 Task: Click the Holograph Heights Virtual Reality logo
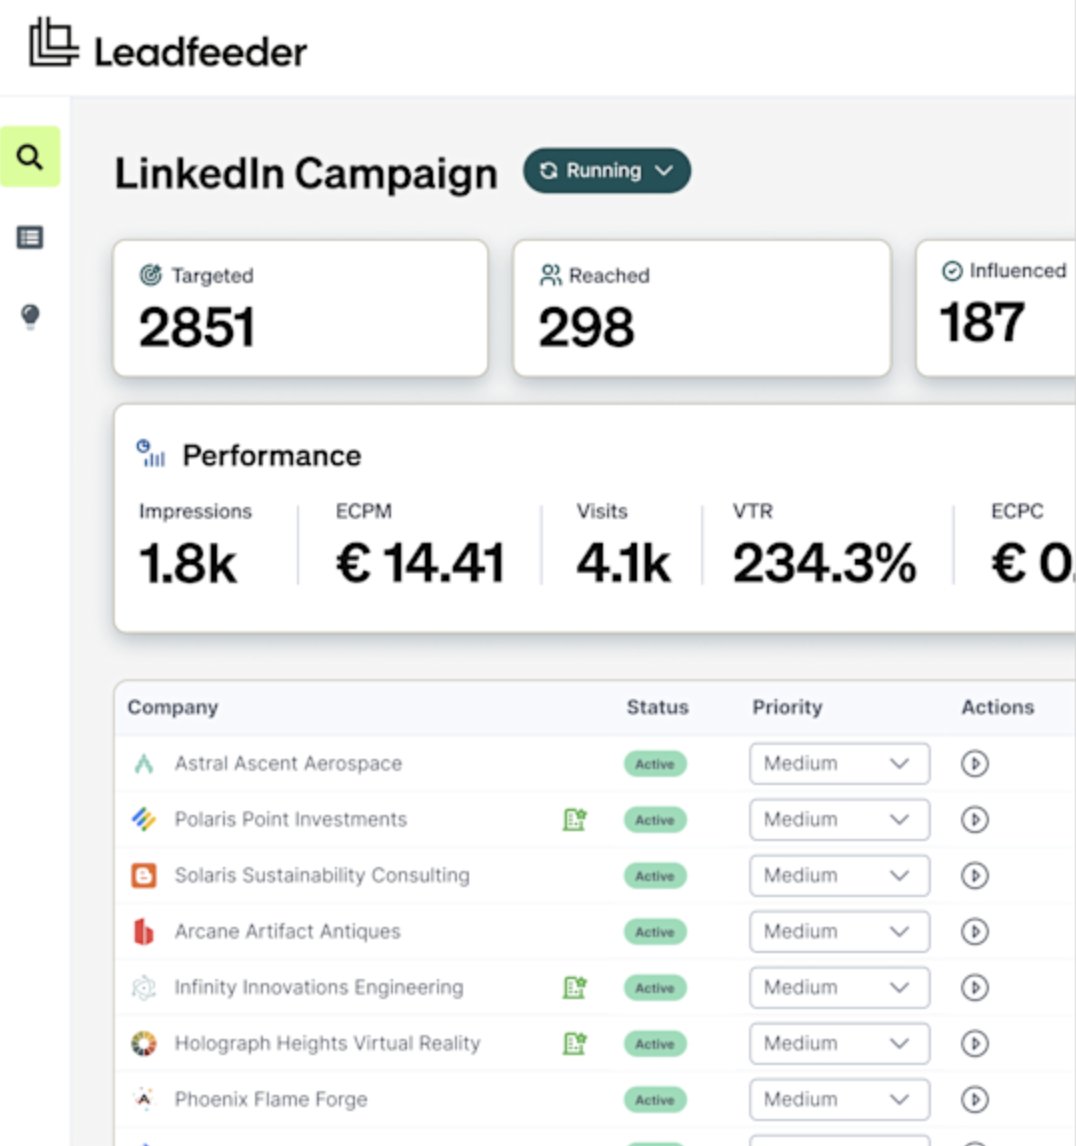tap(144, 1044)
